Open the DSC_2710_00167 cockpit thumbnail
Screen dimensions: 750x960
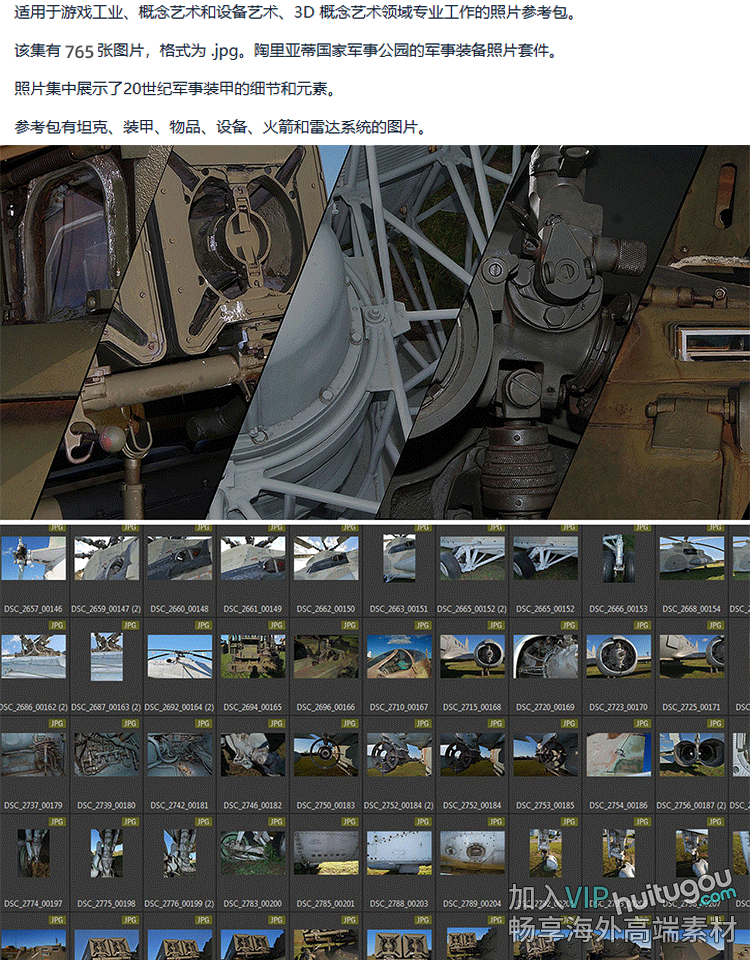[399, 656]
